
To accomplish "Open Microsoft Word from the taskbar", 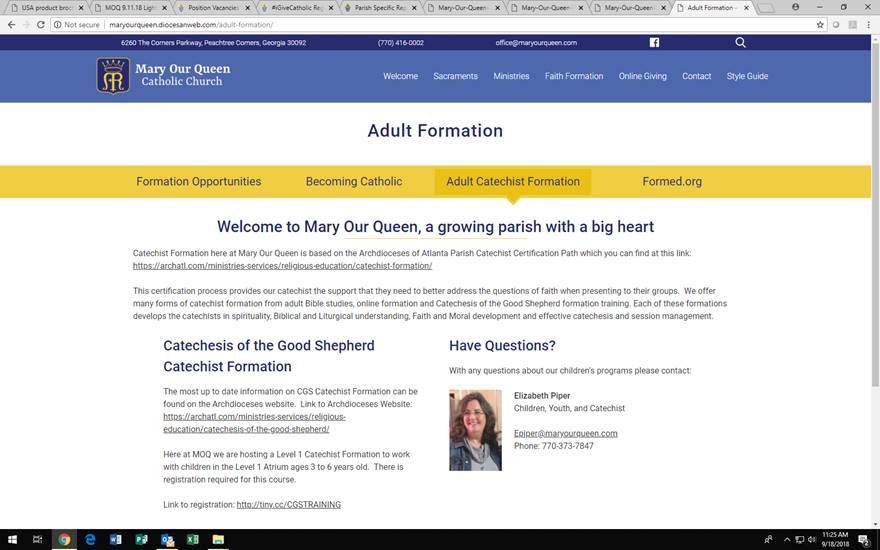I will coord(116,540).
